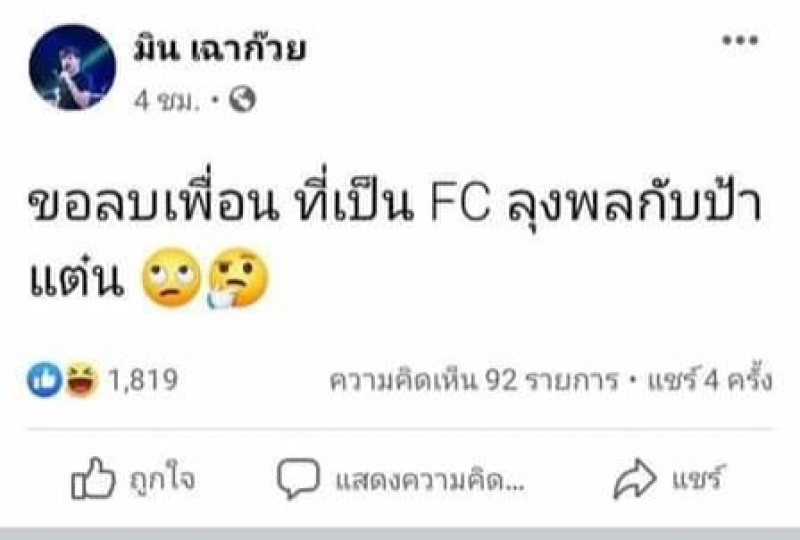Open the 4 ชม. post timestamp
Image resolution: width=800 pixels, height=540 pixels.
pyautogui.click(x=167, y=101)
